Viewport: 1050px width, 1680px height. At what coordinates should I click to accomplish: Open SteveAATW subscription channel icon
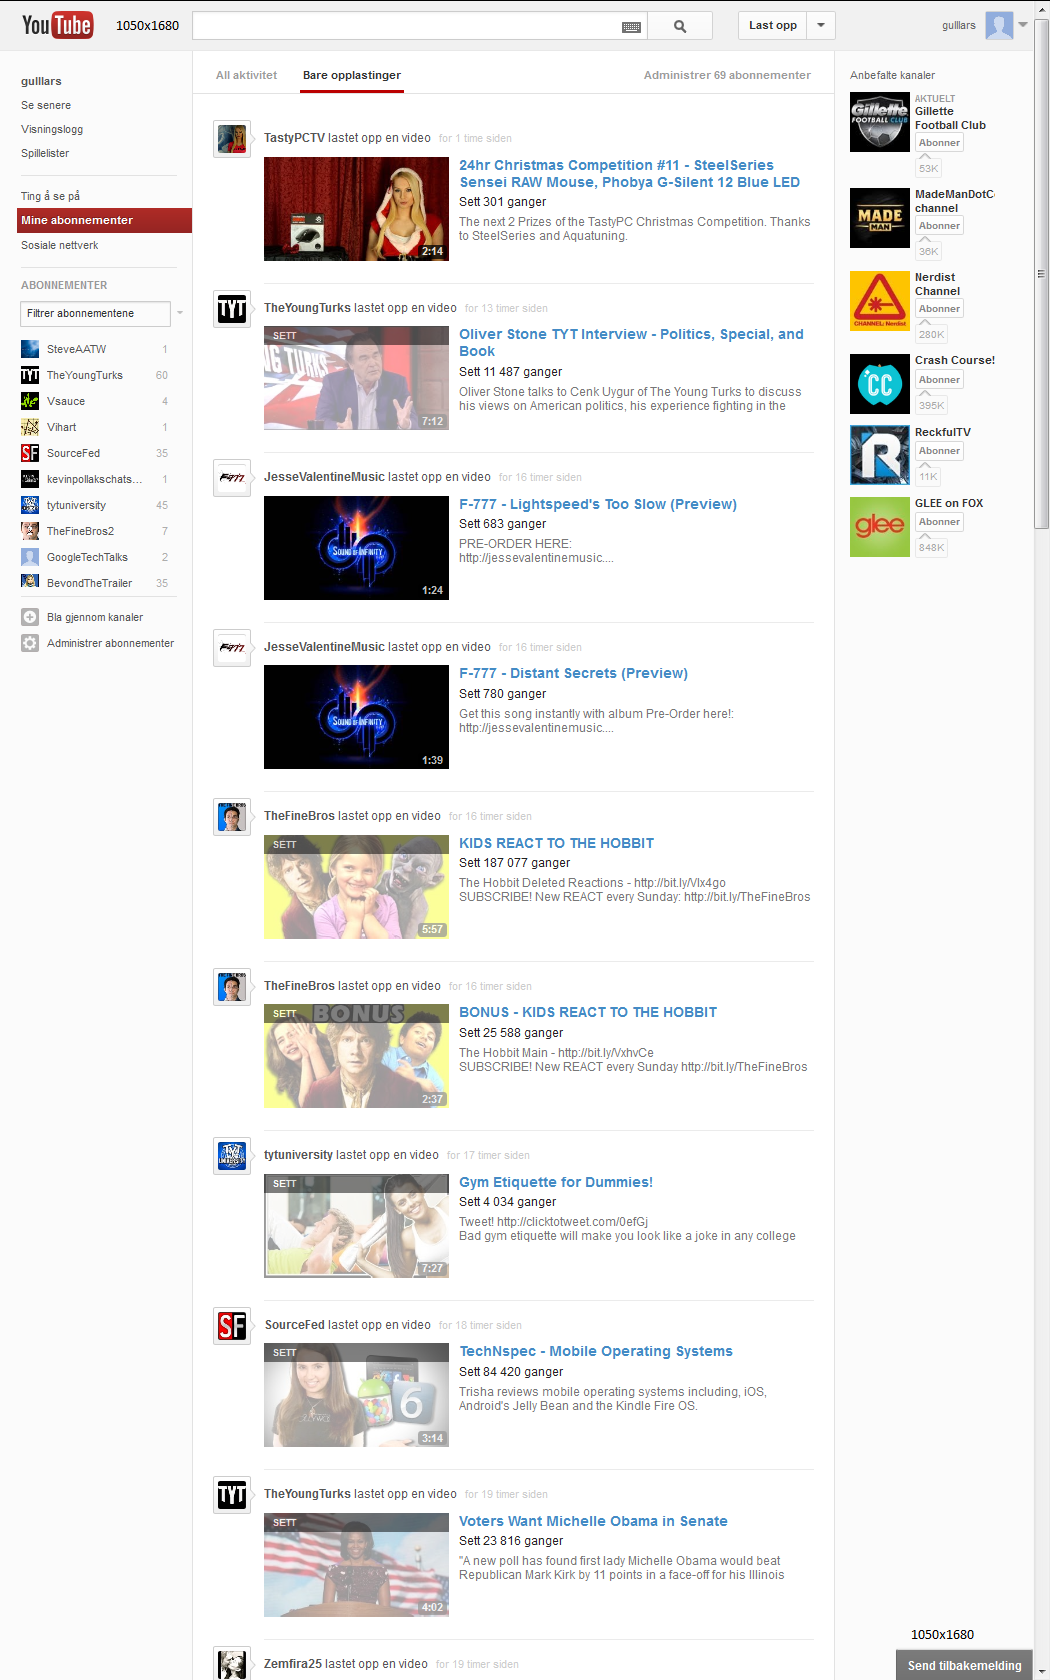pos(30,349)
